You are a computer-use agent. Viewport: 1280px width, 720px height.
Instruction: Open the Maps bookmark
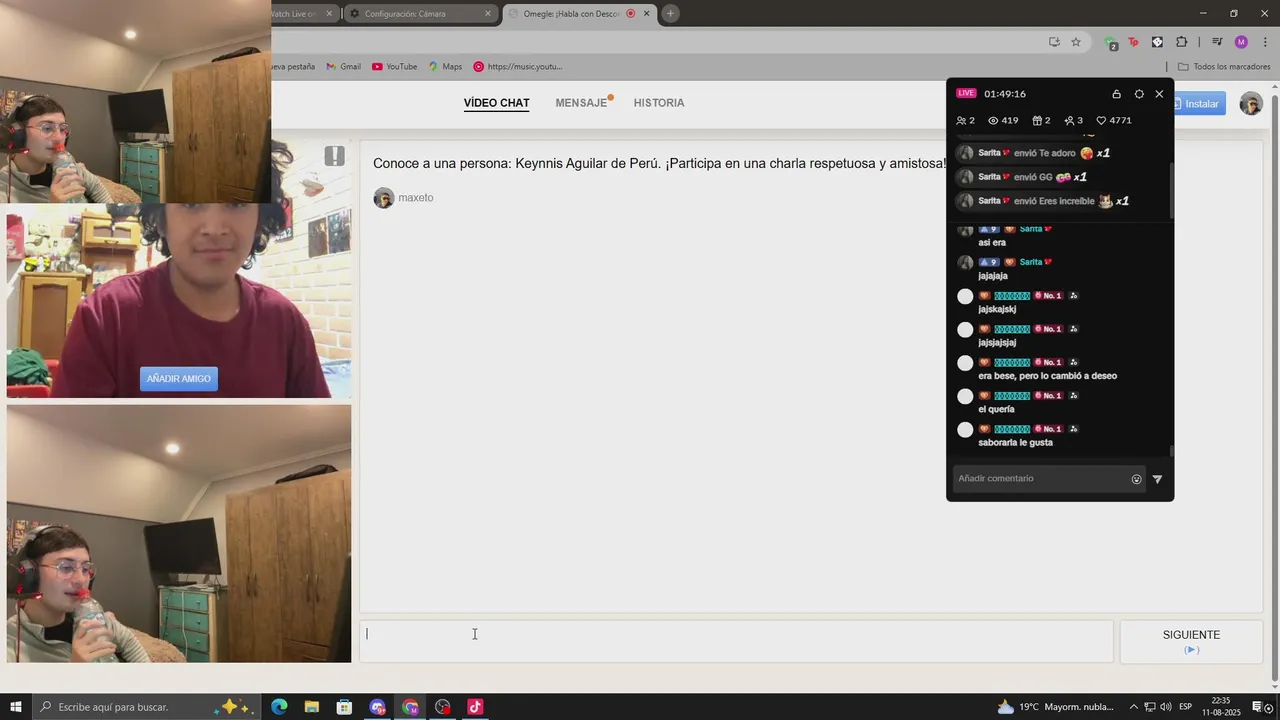coord(445,67)
